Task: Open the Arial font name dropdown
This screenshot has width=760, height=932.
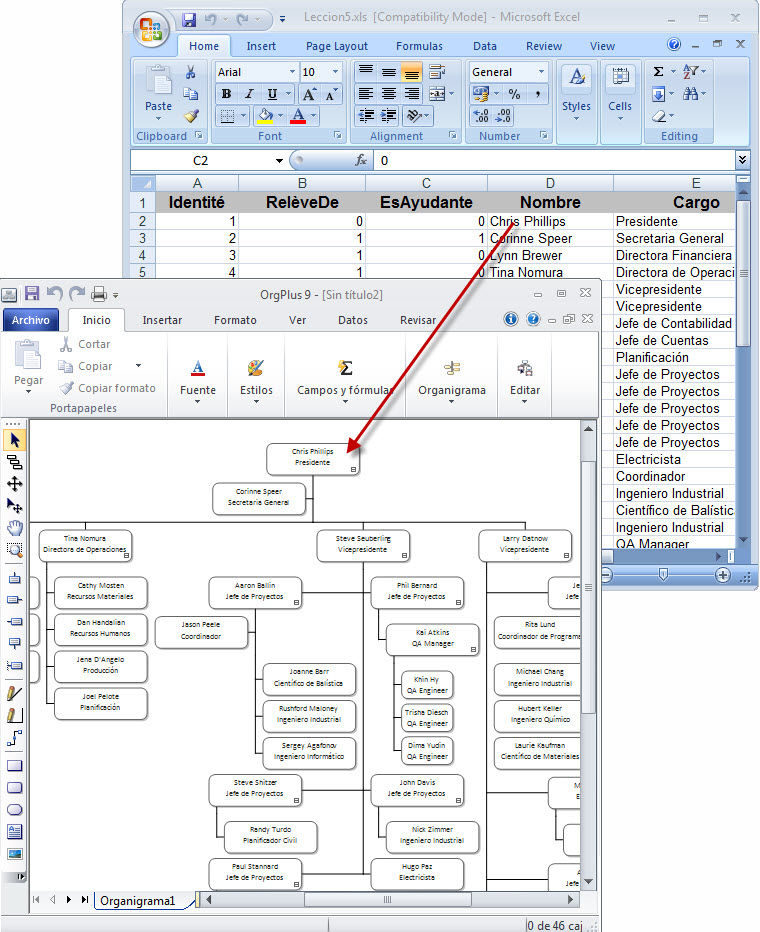Action: pyautogui.click(x=292, y=72)
